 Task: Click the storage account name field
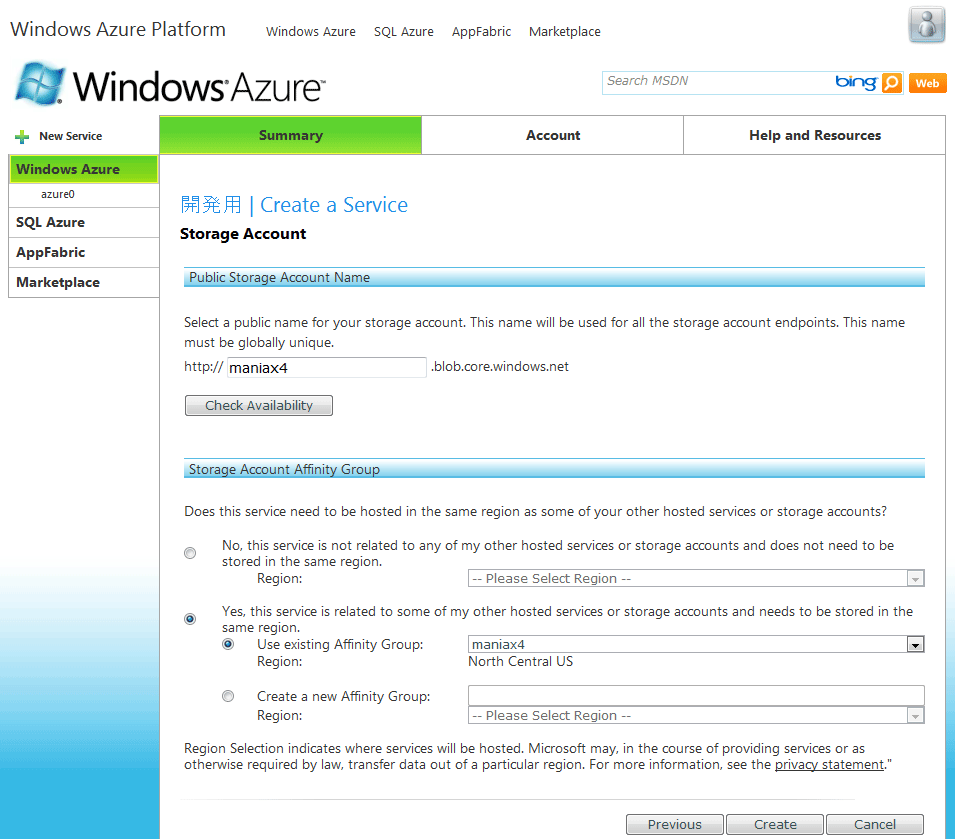click(326, 368)
